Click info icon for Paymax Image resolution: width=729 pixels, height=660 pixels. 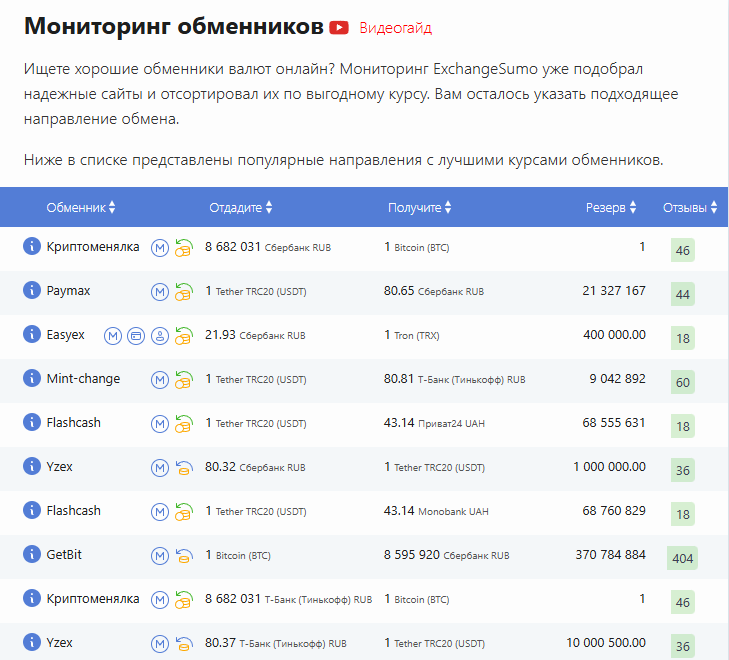point(32,290)
